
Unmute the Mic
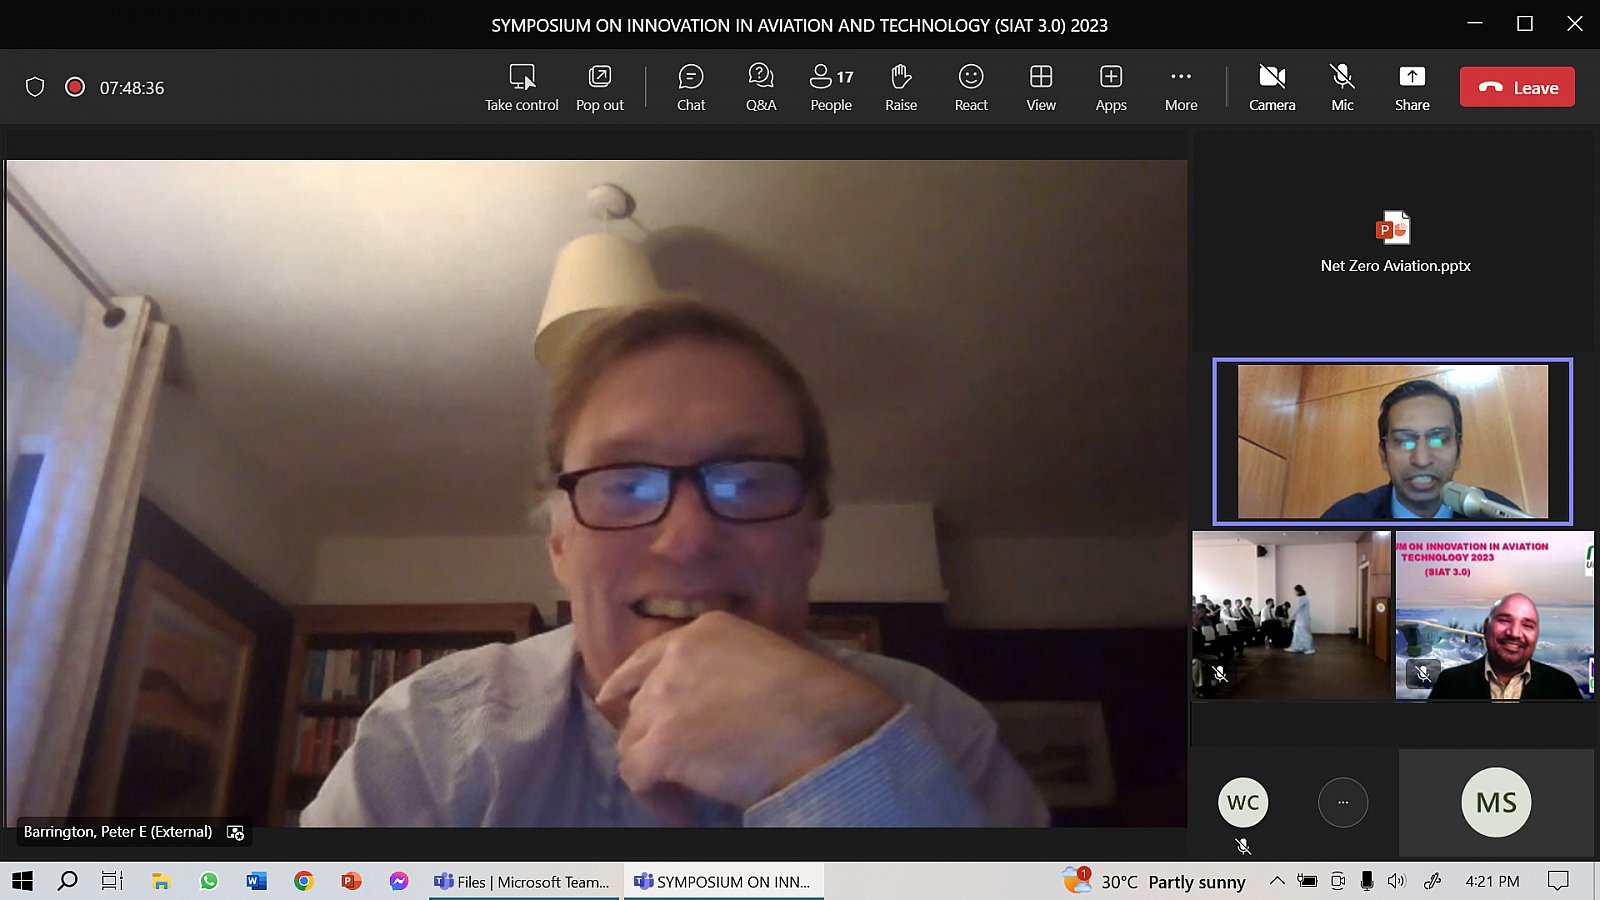[x=1342, y=87]
